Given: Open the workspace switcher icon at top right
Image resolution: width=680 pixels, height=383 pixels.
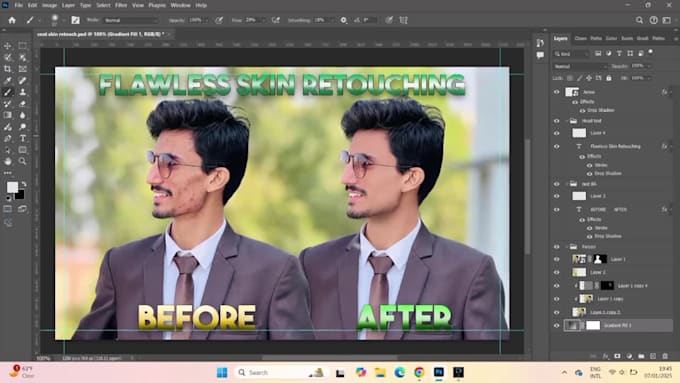Looking at the screenshot, I should point(667,20).
